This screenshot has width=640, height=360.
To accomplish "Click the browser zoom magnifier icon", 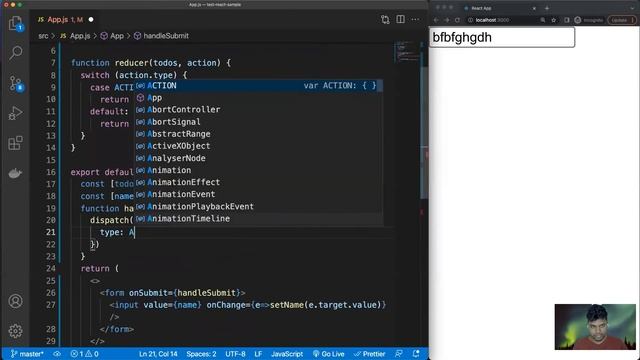I will 542,20.
